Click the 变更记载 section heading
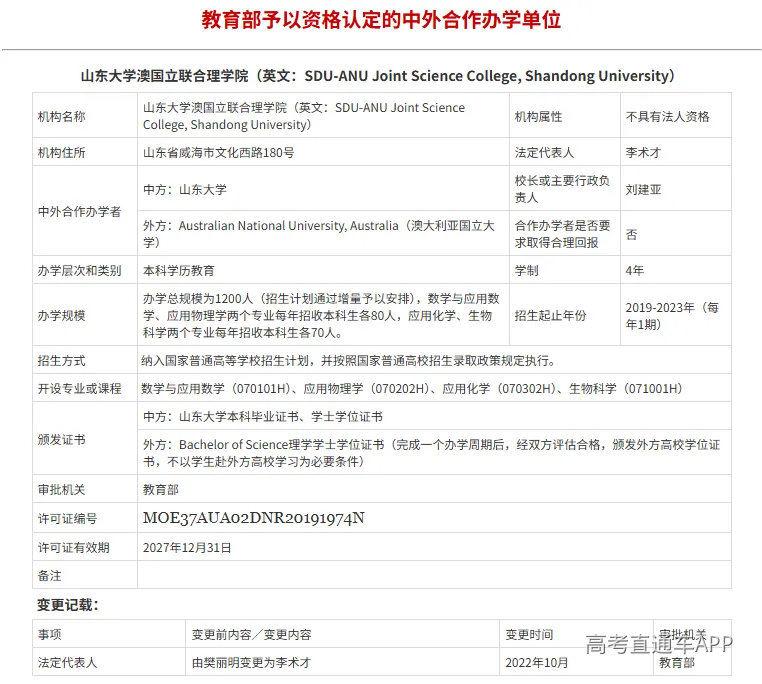 [68, 605]
